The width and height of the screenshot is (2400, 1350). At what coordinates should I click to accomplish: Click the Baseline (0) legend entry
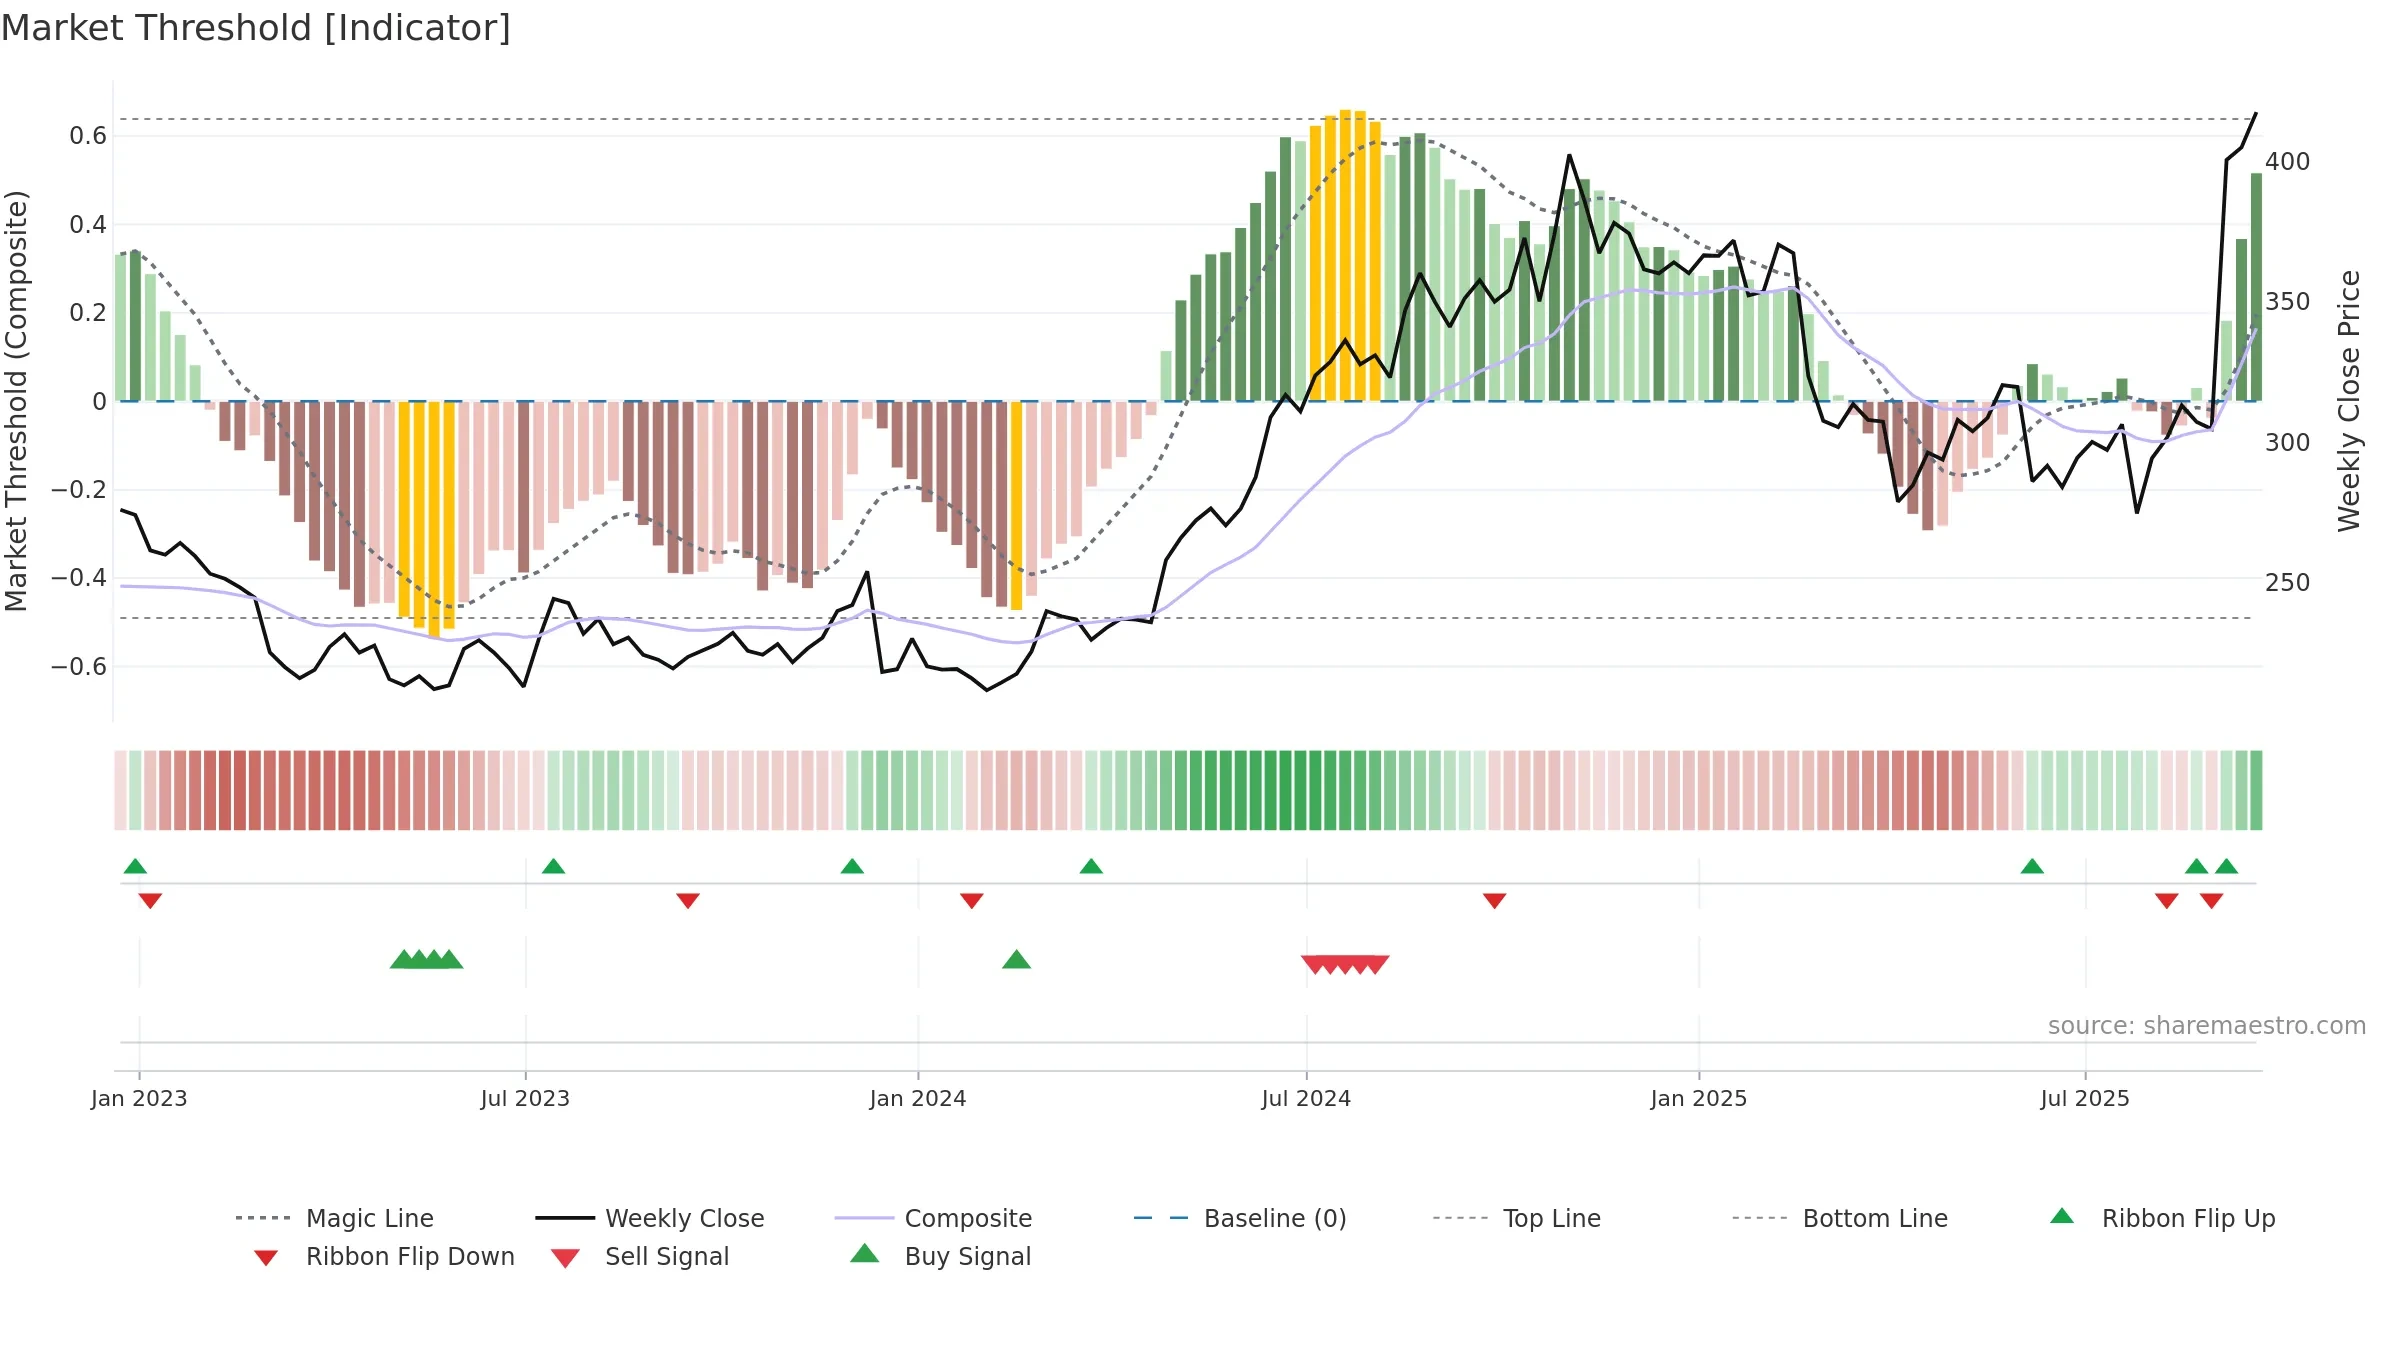pyautogui.click(x=1240, y=1218)
